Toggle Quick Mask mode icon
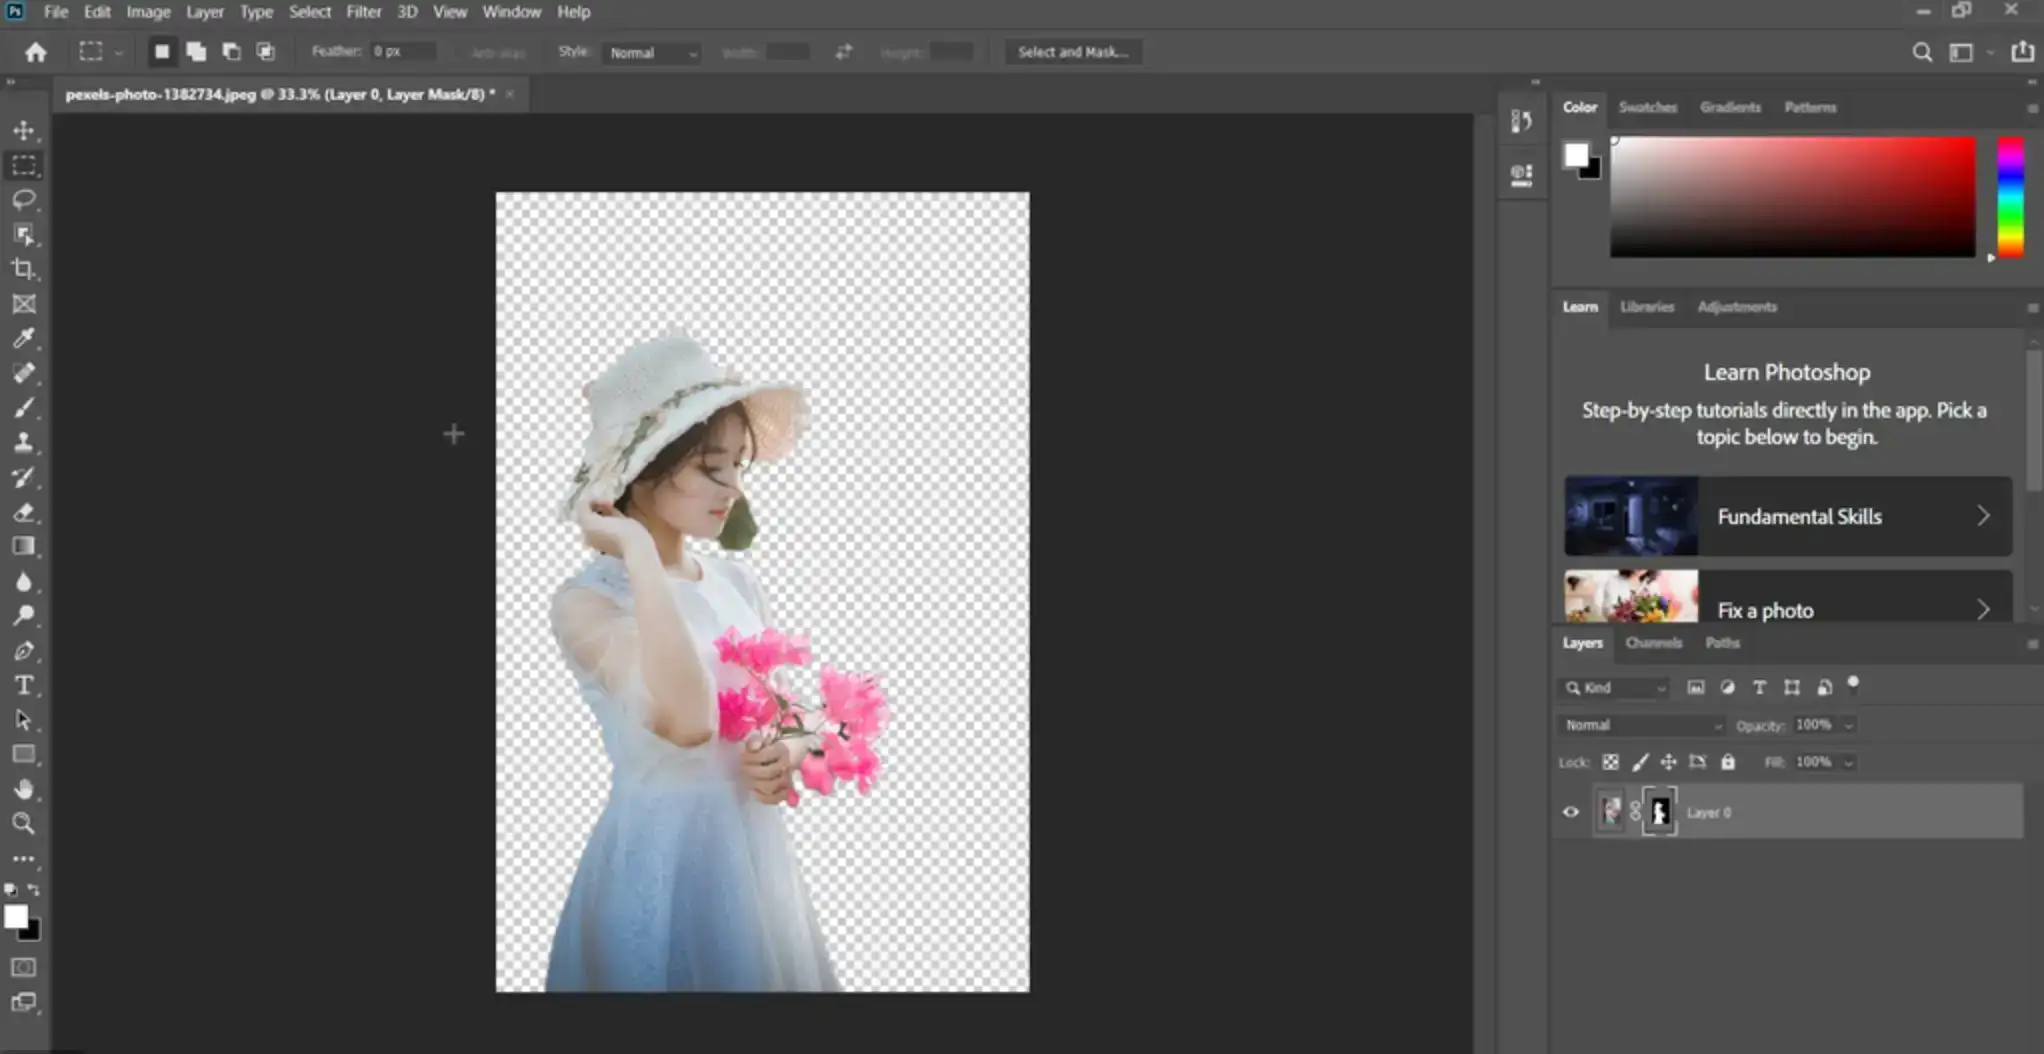Screen dimensions: 2044x1054 coord(24,967)
